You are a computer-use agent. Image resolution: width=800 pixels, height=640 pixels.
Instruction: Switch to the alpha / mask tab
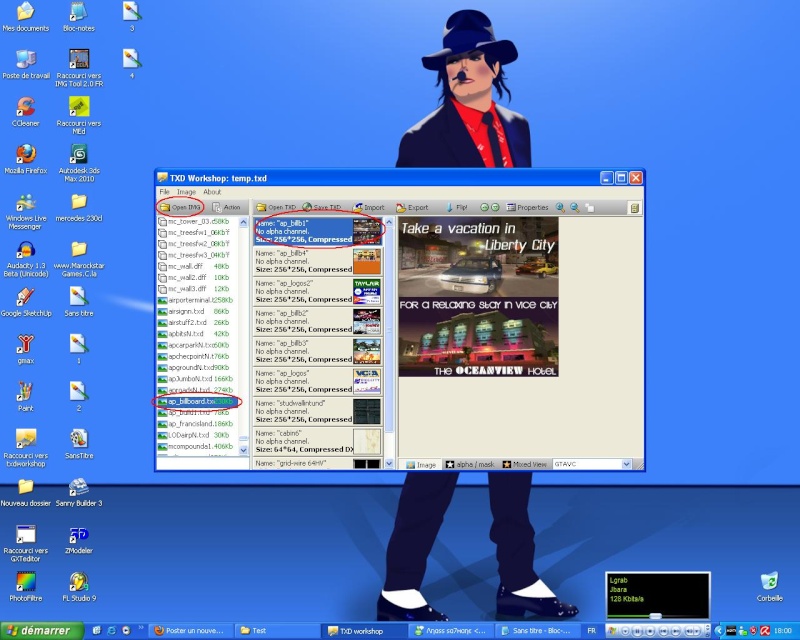(x=470, y=464)
